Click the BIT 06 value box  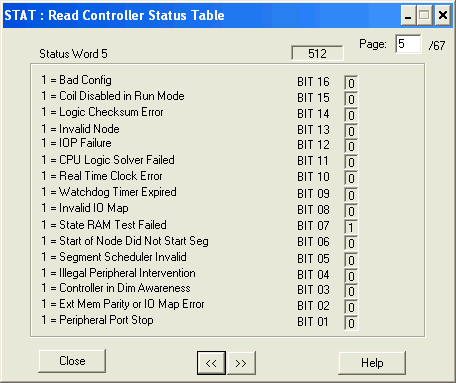tap(351, 243)
